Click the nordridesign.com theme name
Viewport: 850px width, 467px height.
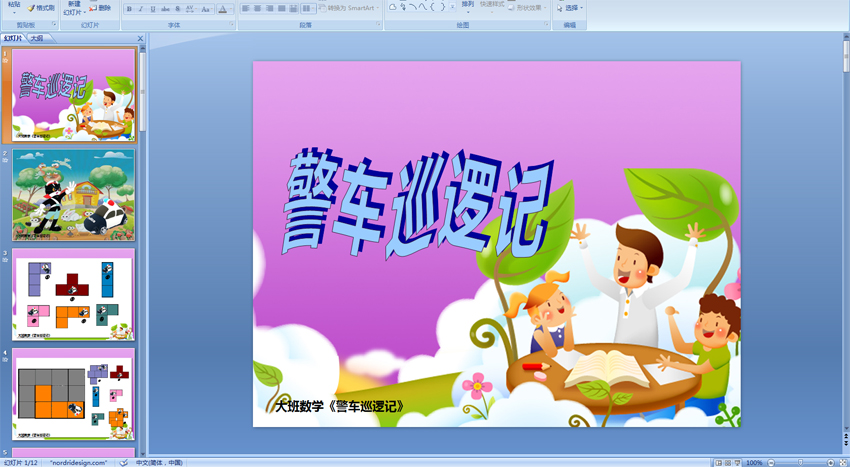pos(78,463)
